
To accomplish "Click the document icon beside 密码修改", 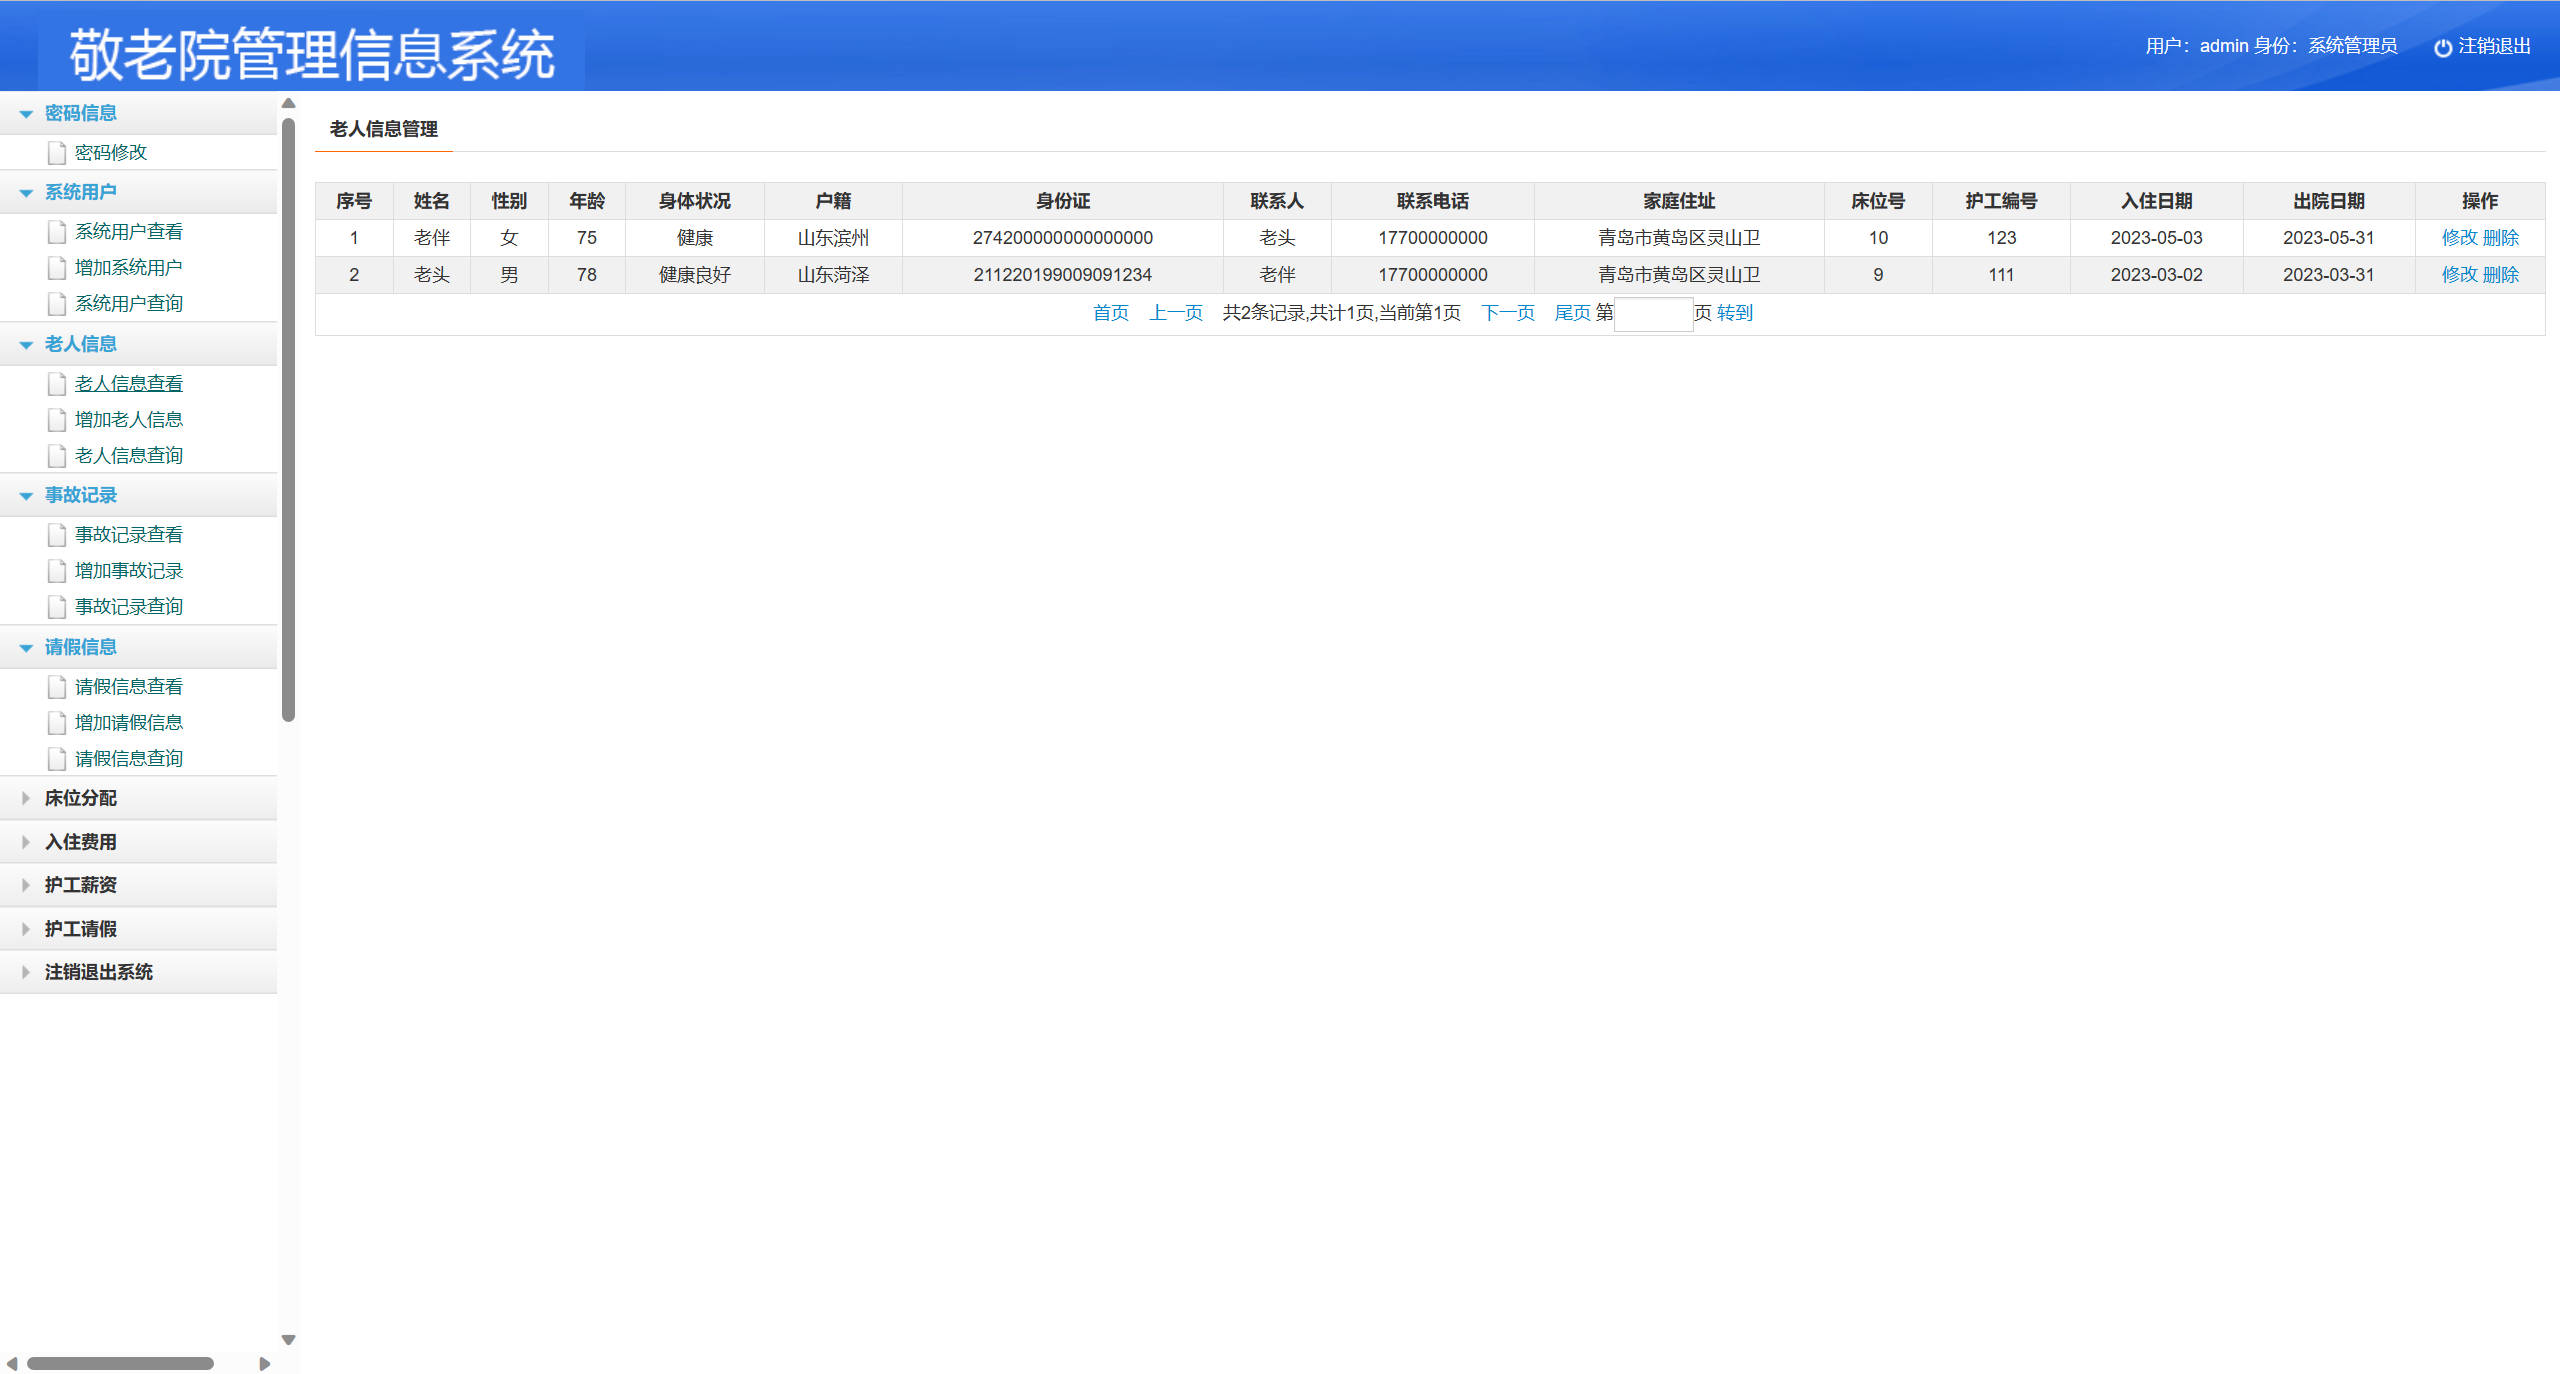I will 57,153.
